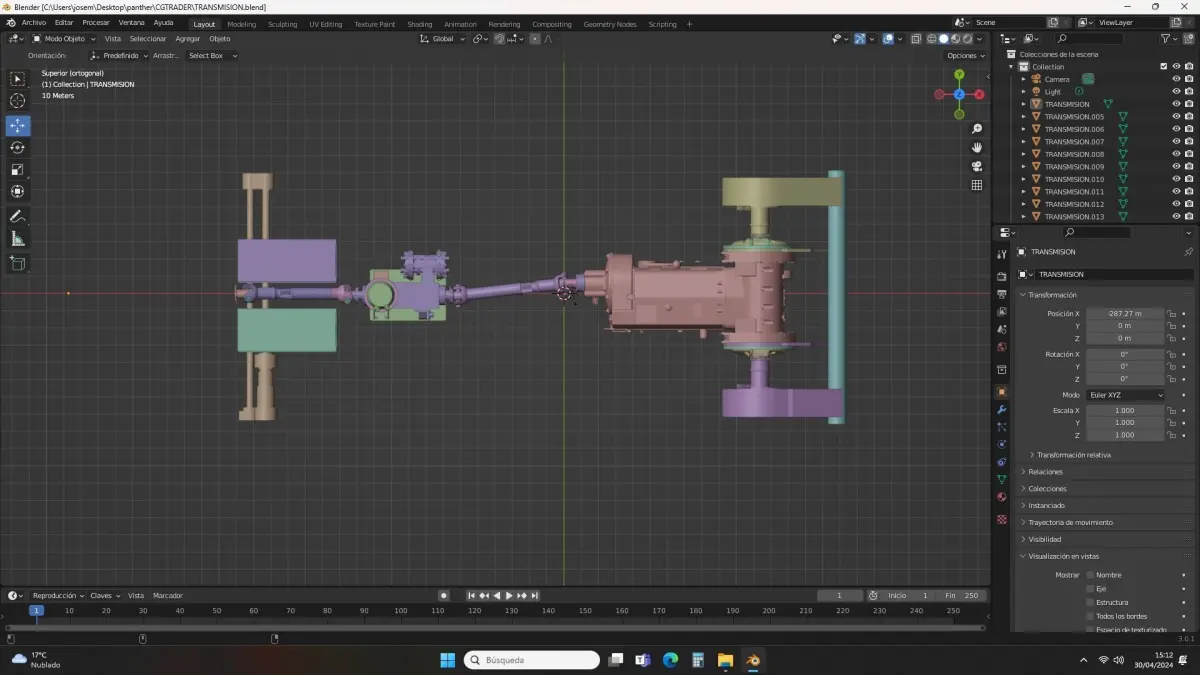The width and height of the screenshot is (1200, 675).
Task: Open the Opciones button in viewport
Action: coord(965,56)
